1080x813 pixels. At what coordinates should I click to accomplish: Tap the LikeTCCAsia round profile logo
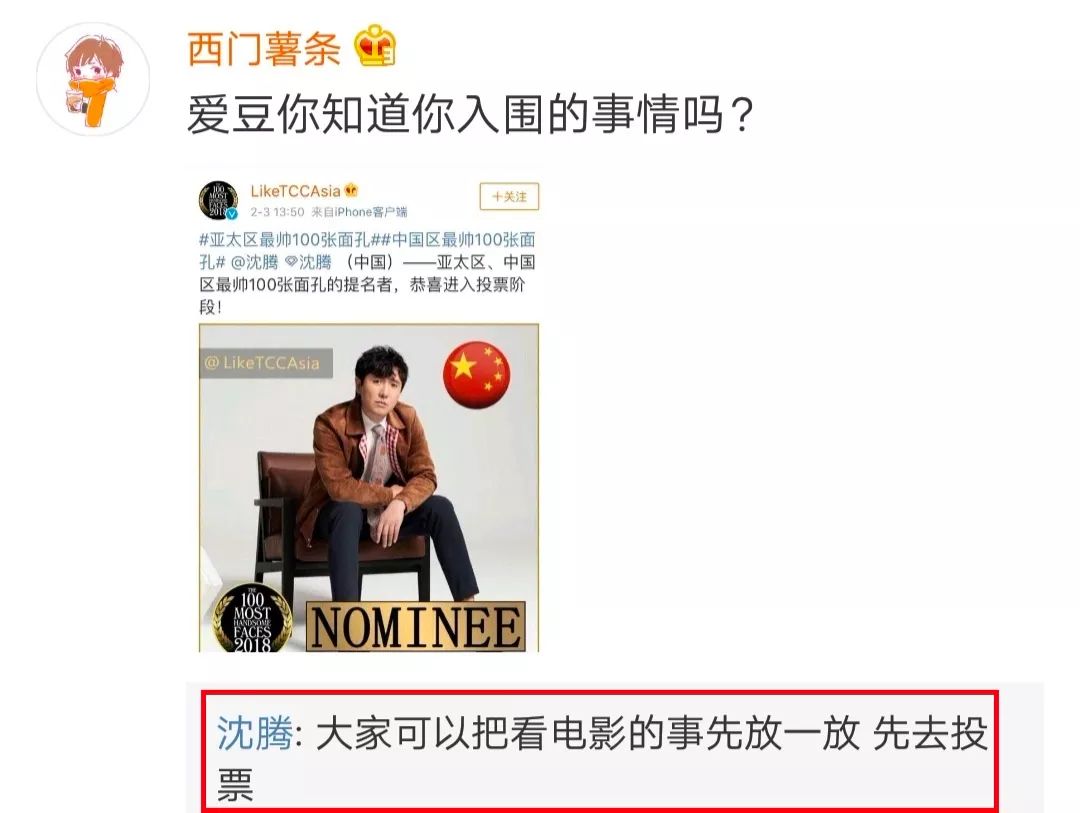pyautogui.click(x=218, y=200)
